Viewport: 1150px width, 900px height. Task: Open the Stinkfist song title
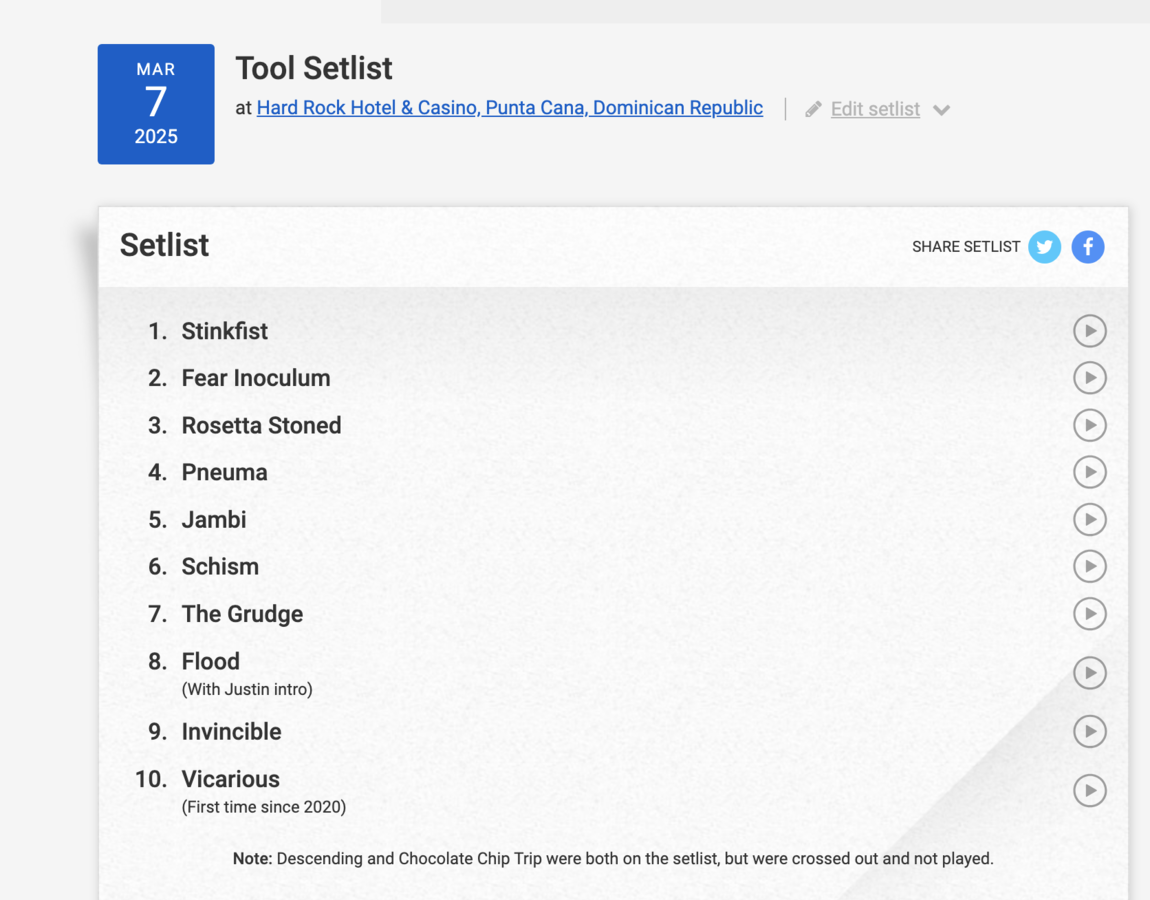tap(224, 331)
